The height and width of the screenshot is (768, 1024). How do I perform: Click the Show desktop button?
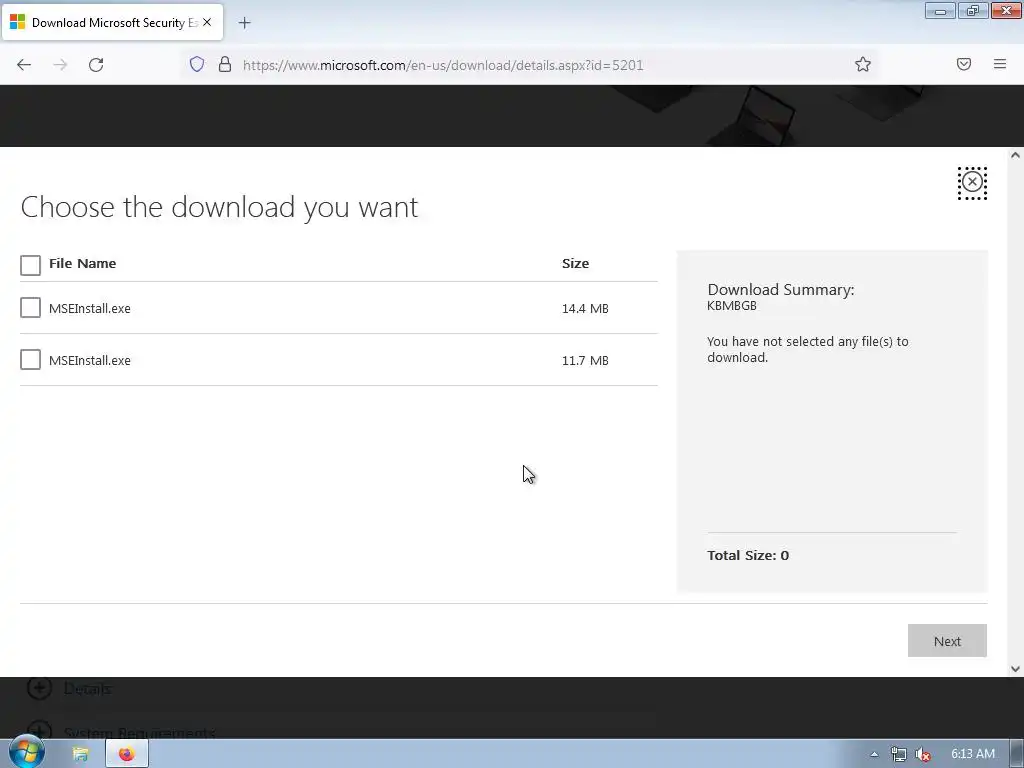(x=1016, y=754)
